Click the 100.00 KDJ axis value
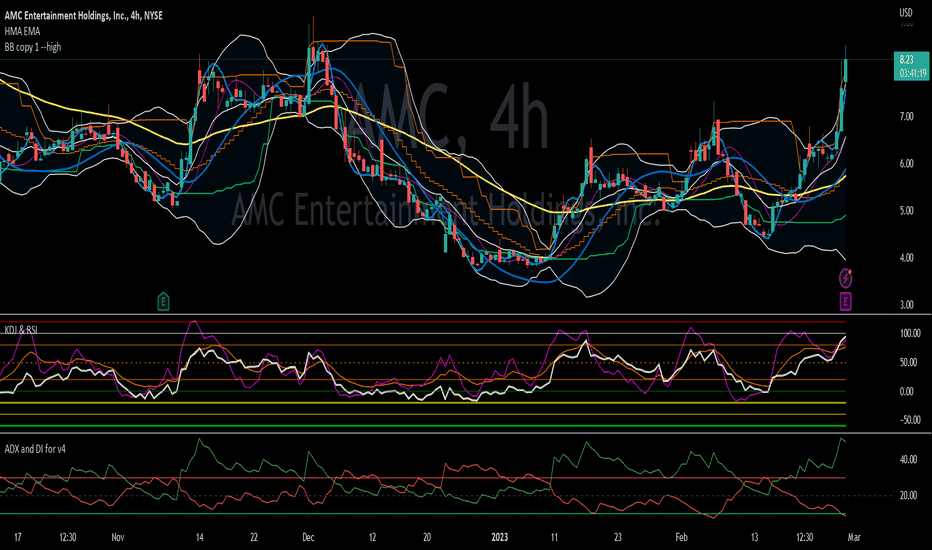Image resolution: width=932 pixels, height=550 pixels. 909,334
